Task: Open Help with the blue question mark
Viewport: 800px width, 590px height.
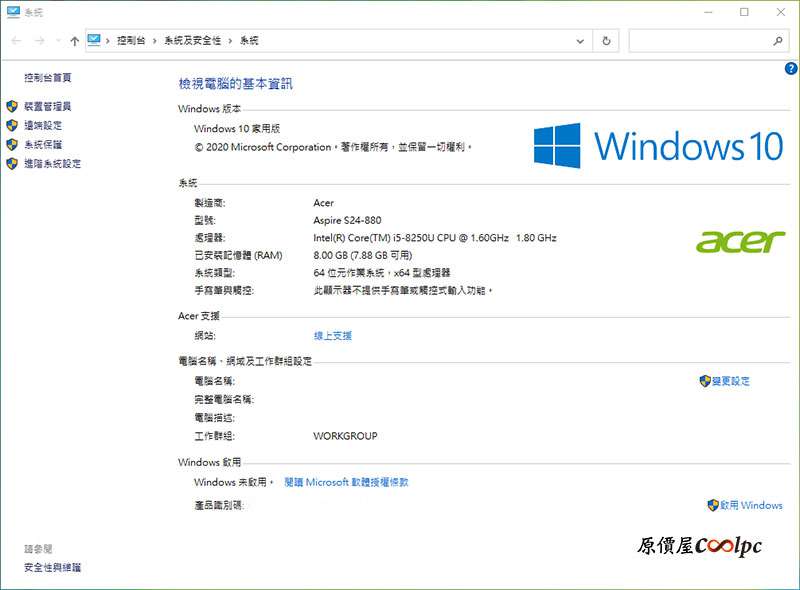Action: click(791, 68)
